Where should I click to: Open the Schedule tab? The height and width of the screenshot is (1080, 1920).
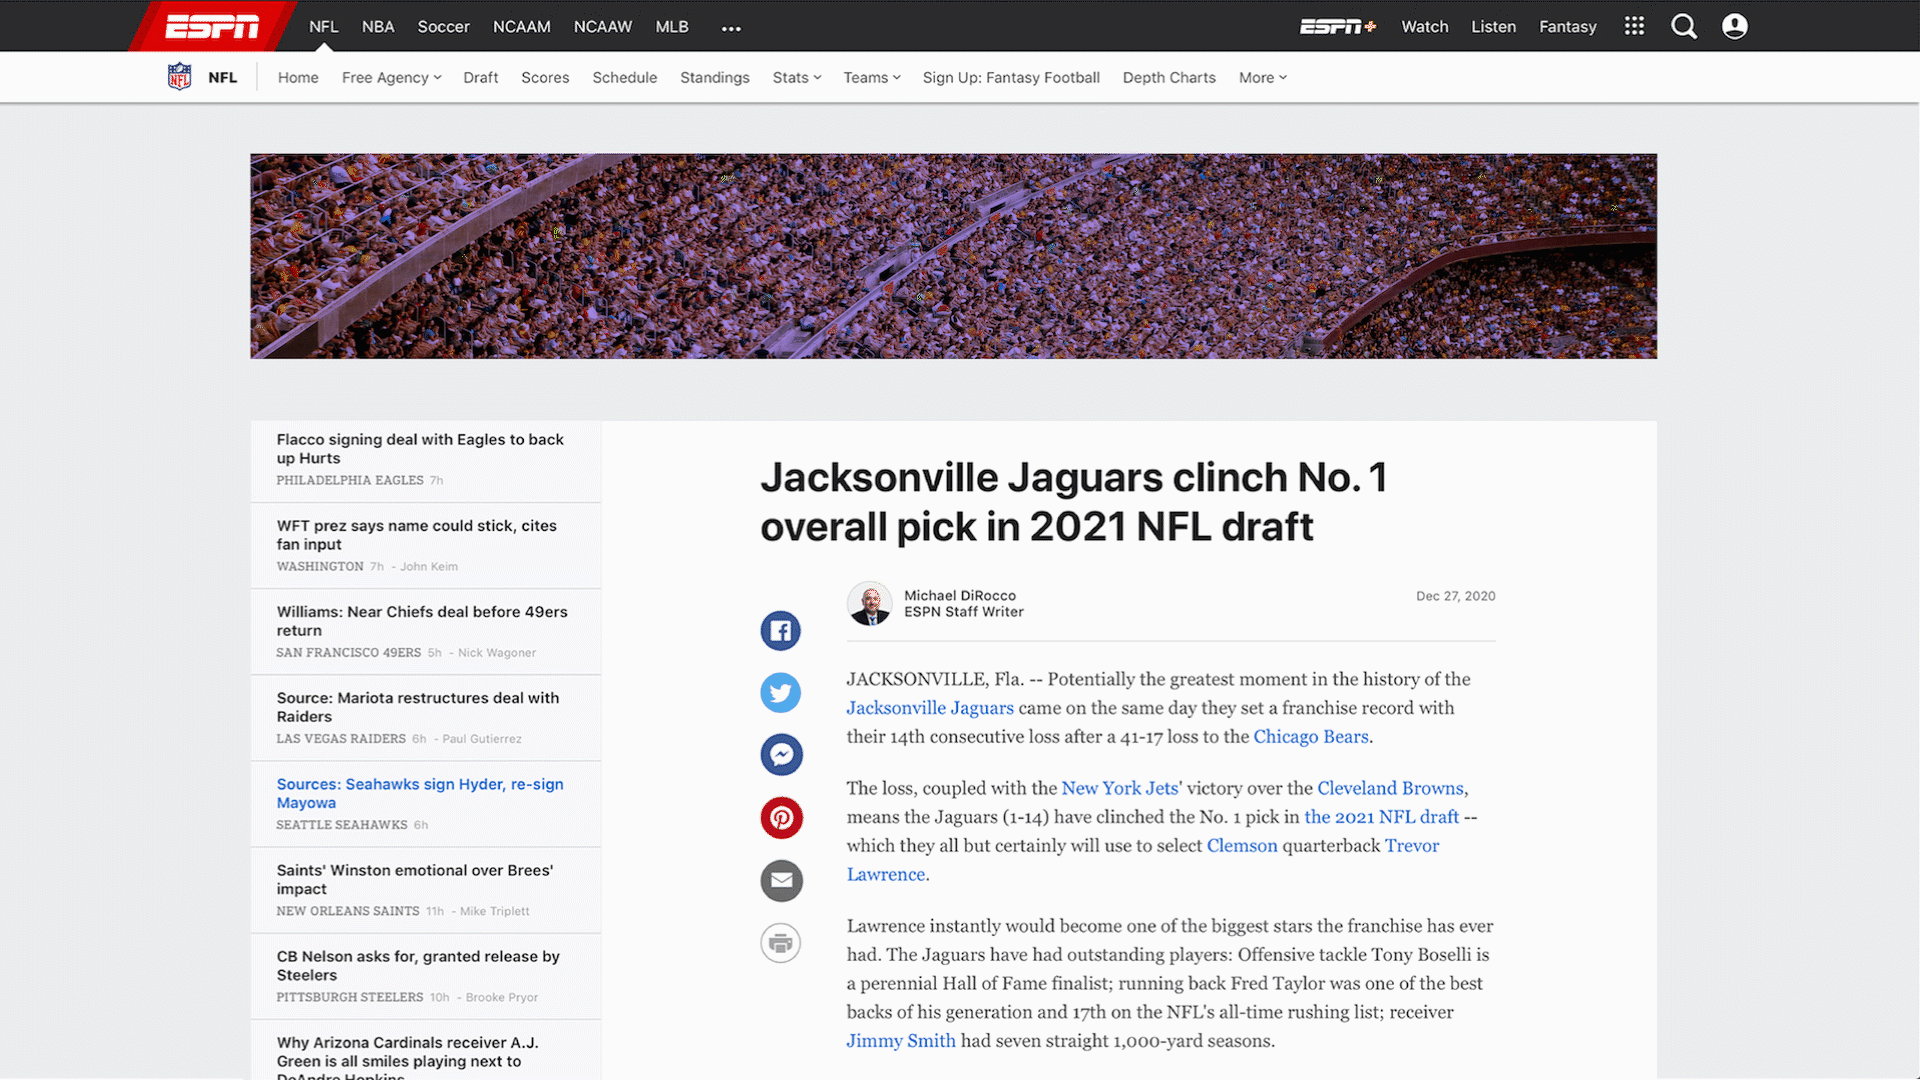[x=624, y=78]
